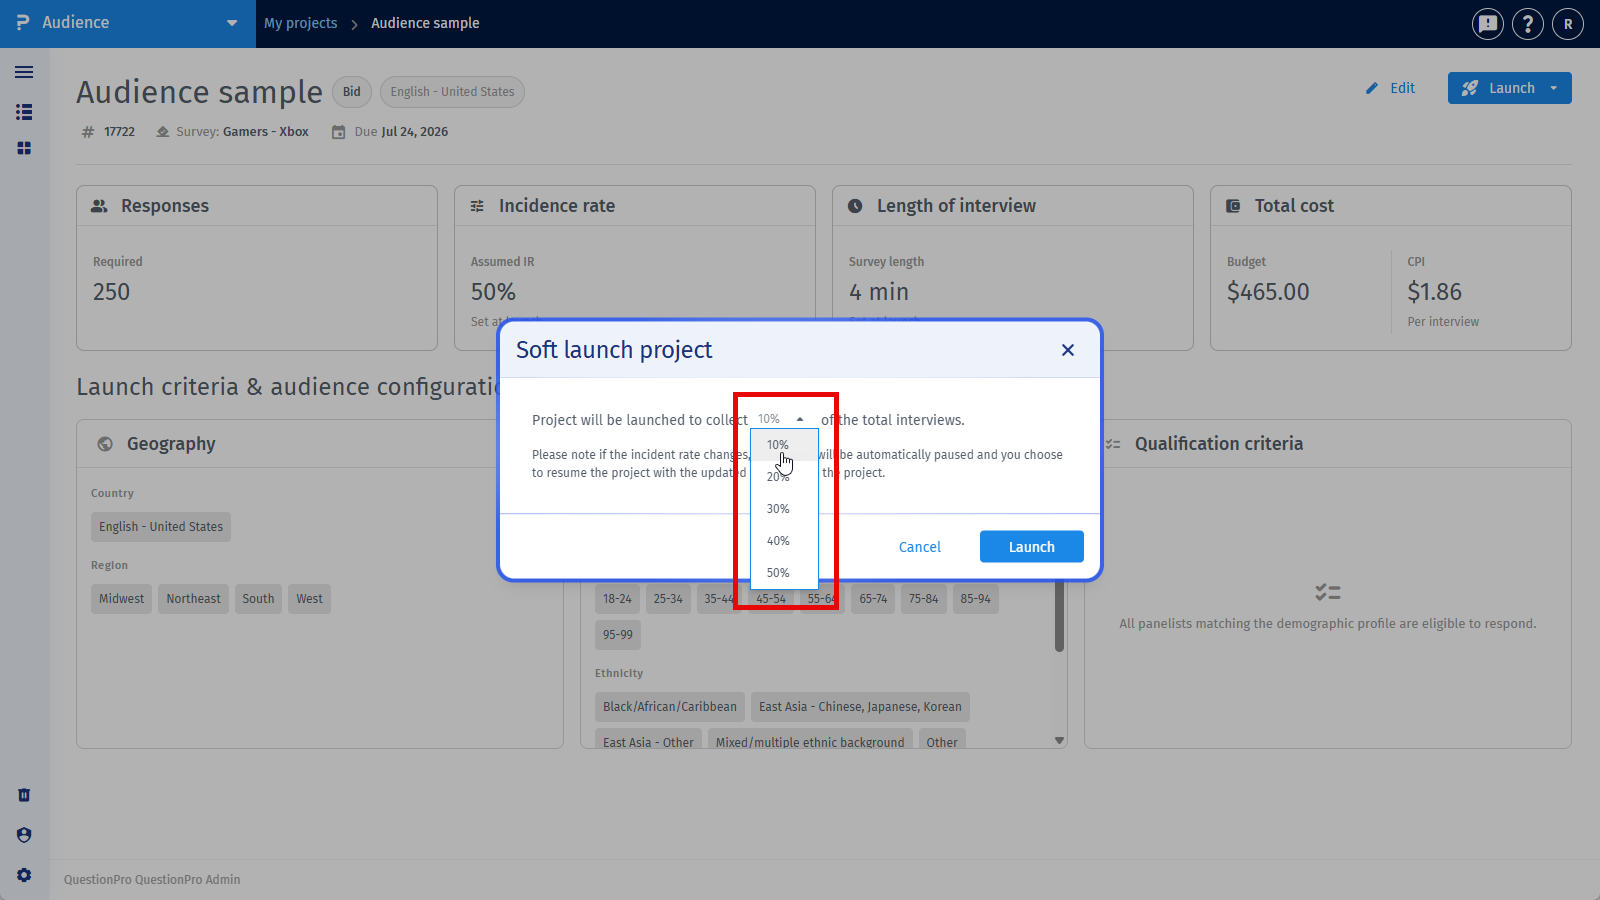This screenshot has width=1600, height=900.
Task: Go to My projects breadcrumb
Action: (x=301, y=23)
